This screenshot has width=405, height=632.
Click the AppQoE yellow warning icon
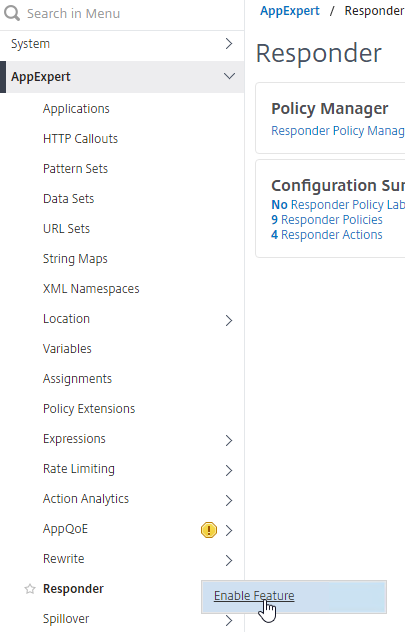(x=209, y=530)
